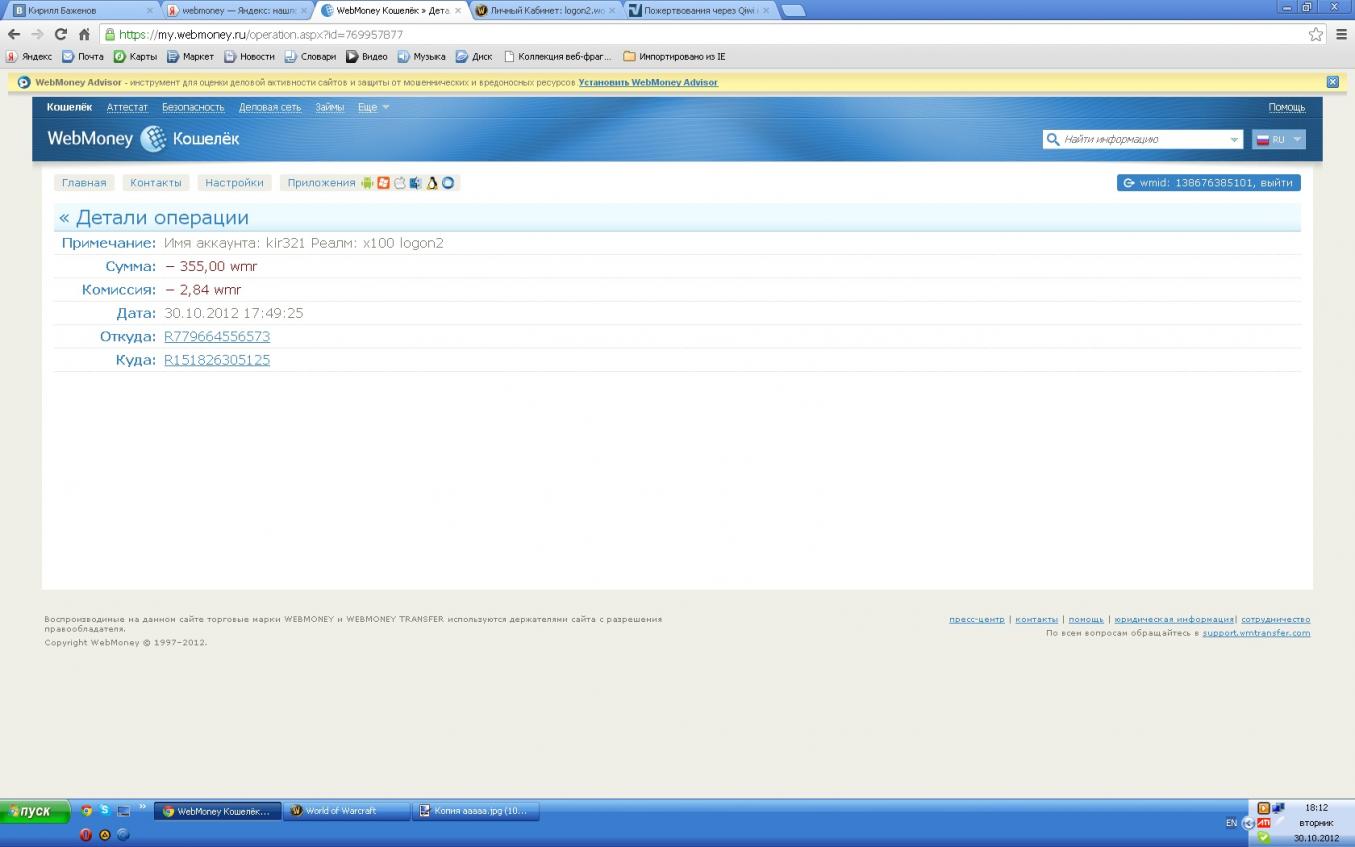1355x847 pixels.
Task: Click the Android app icon
Action: tap(367, 183)
